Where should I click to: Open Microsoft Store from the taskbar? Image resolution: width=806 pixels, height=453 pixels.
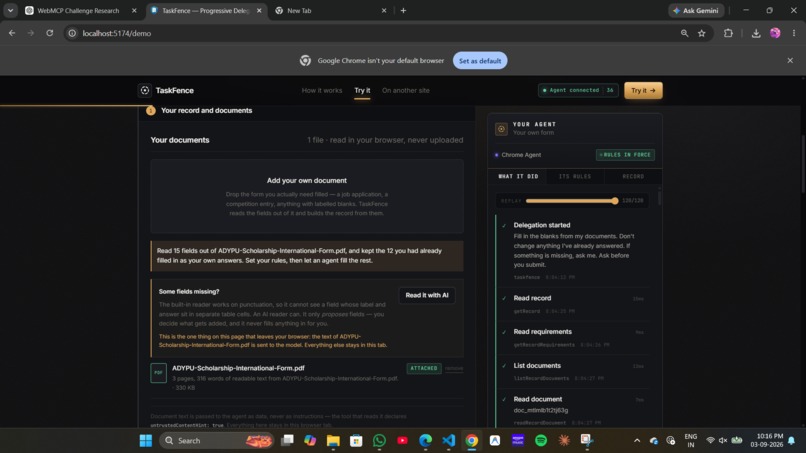point(356,441)
